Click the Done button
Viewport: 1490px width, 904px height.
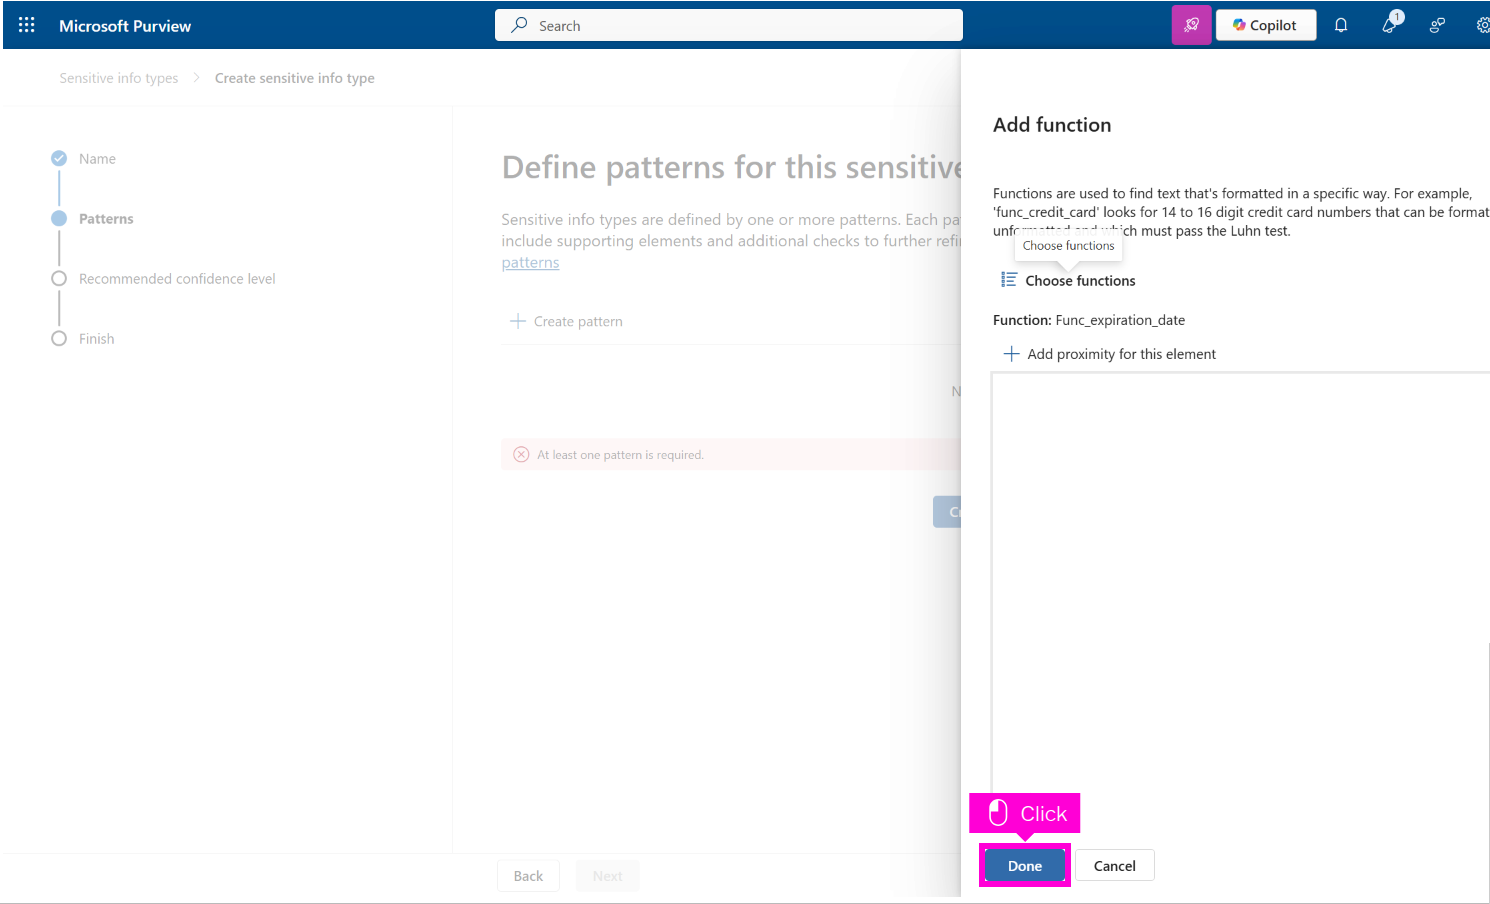1024,866
